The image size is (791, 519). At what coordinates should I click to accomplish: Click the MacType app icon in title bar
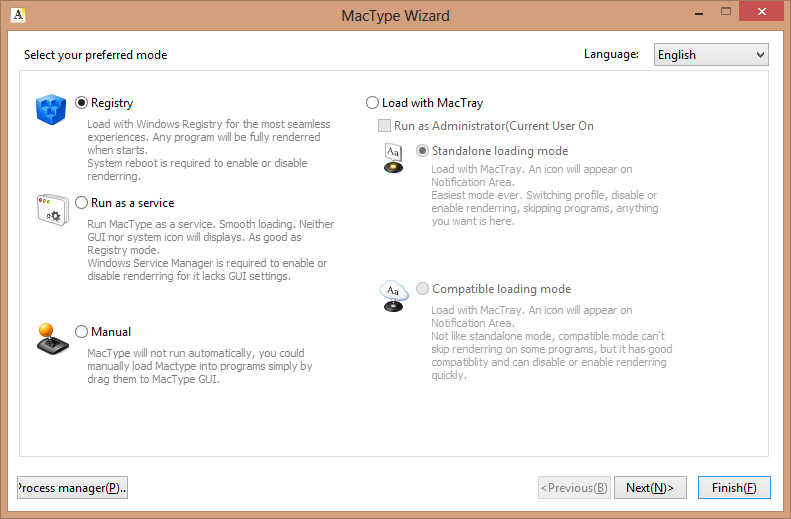(x=18, y=15)
